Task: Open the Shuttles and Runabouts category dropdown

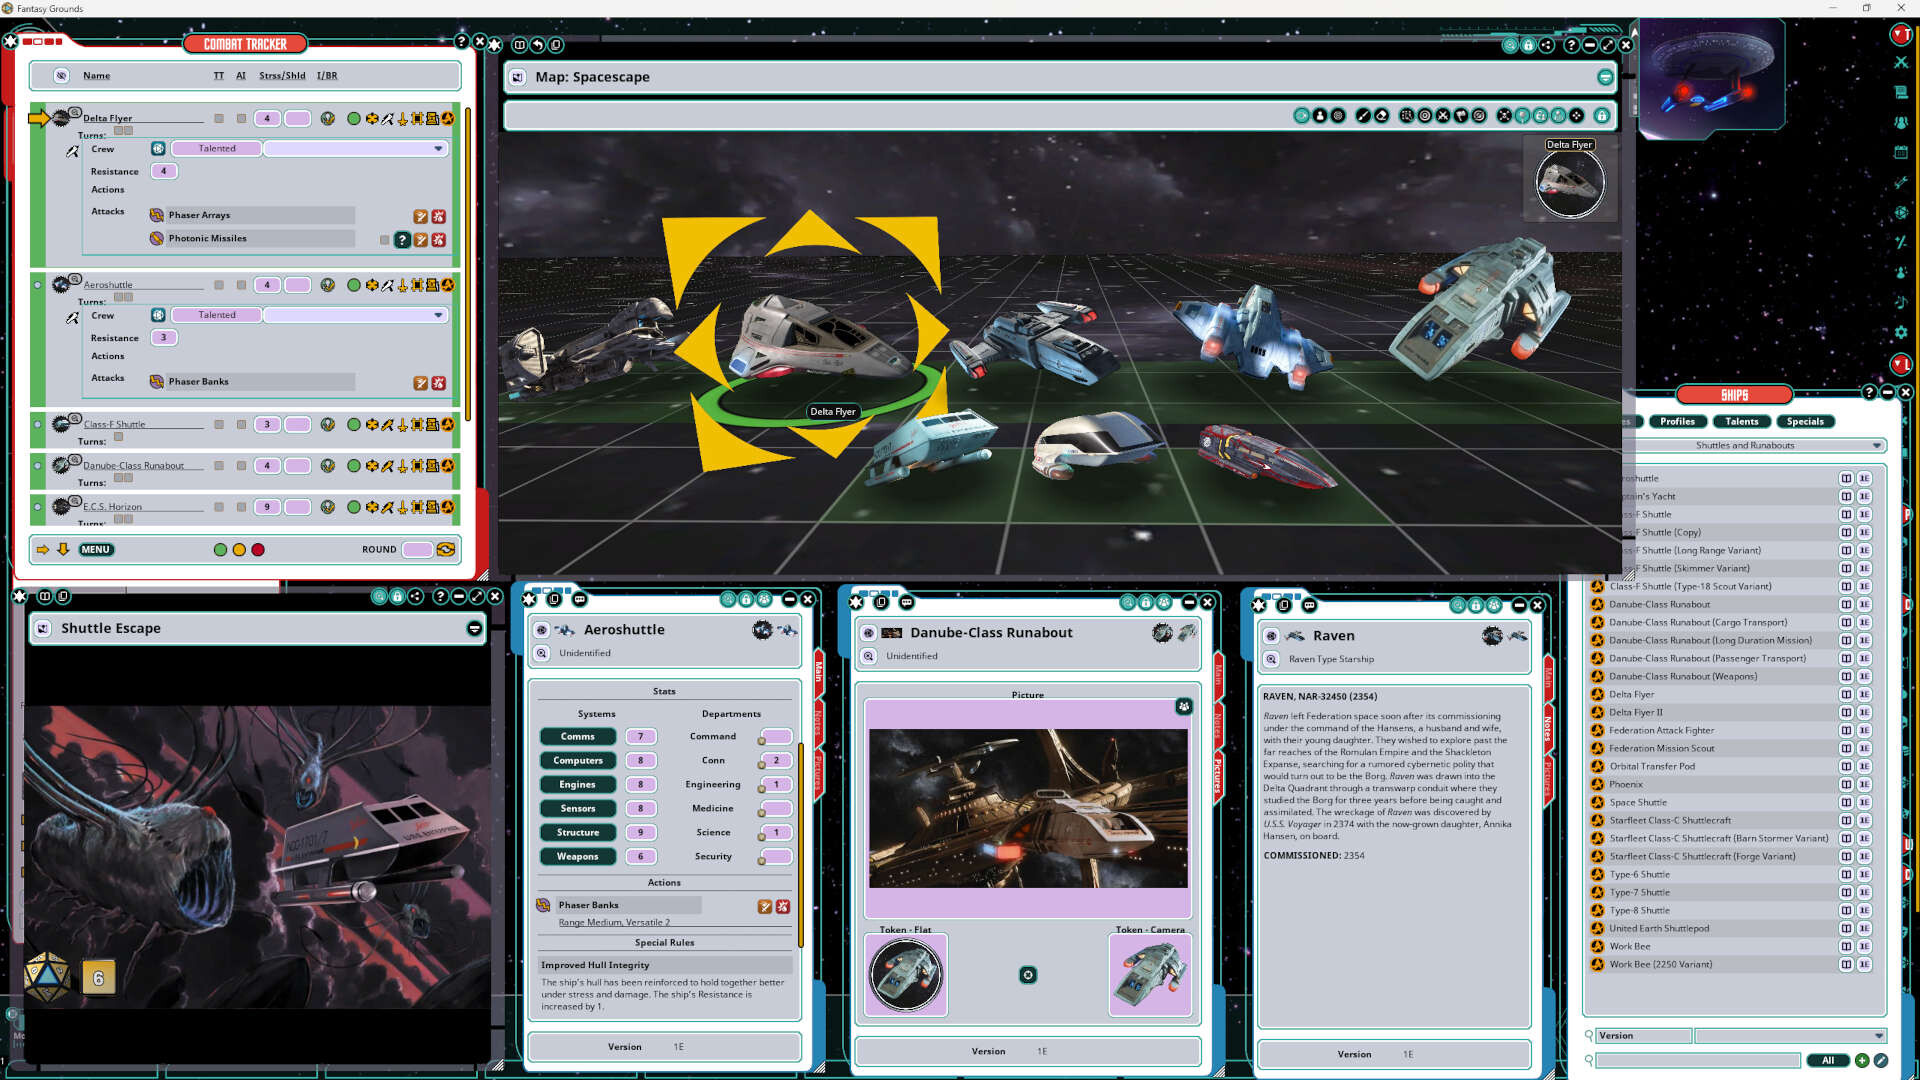Action: point(1877,446)
